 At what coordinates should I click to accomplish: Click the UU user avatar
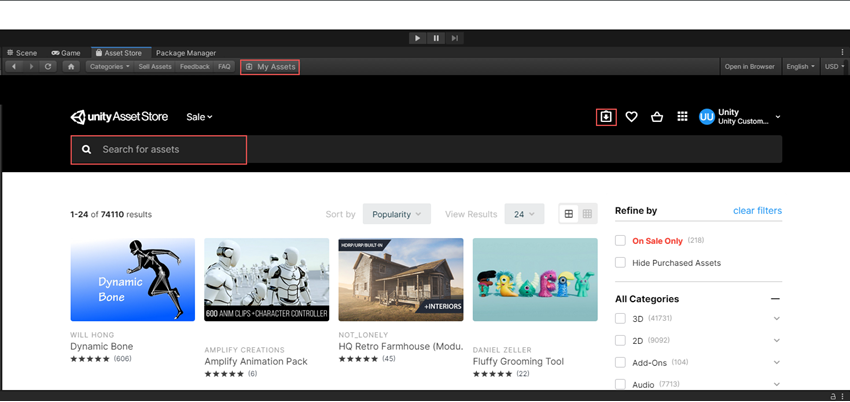(707, 116)
